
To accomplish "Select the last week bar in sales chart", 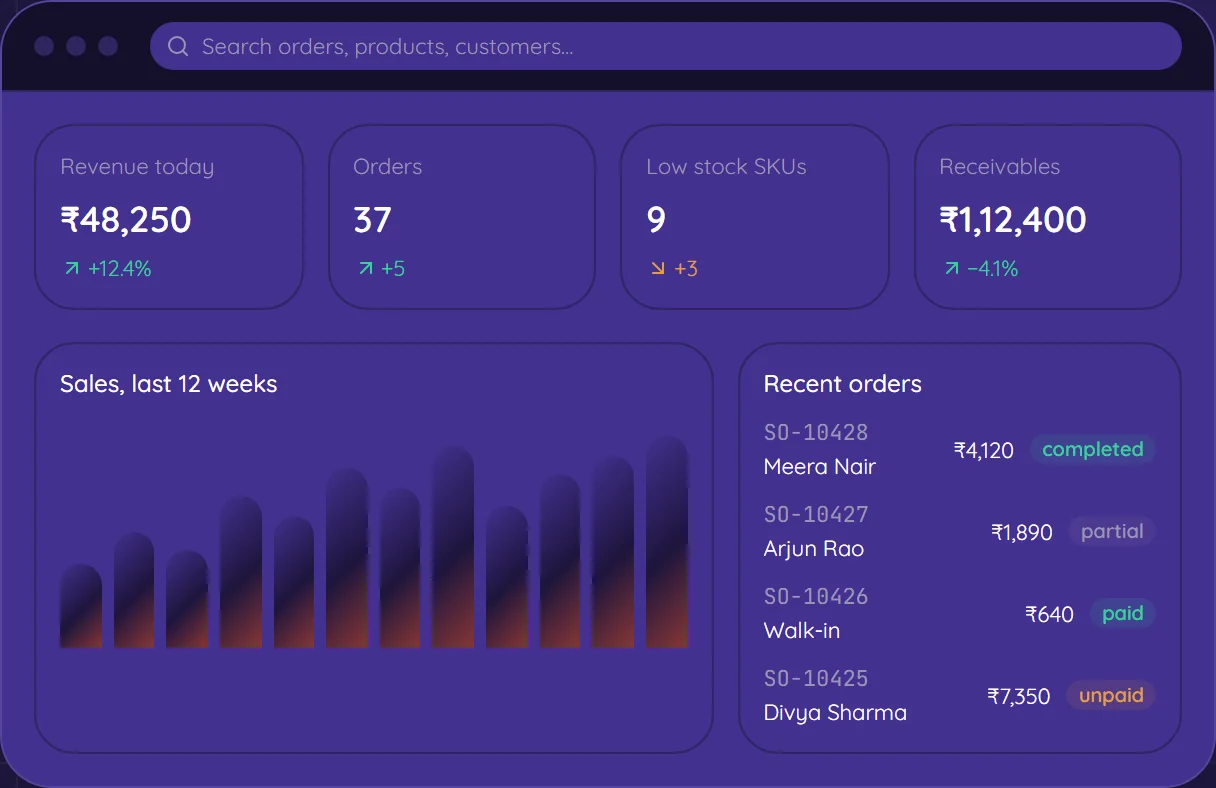I will (x=667, y=542).
